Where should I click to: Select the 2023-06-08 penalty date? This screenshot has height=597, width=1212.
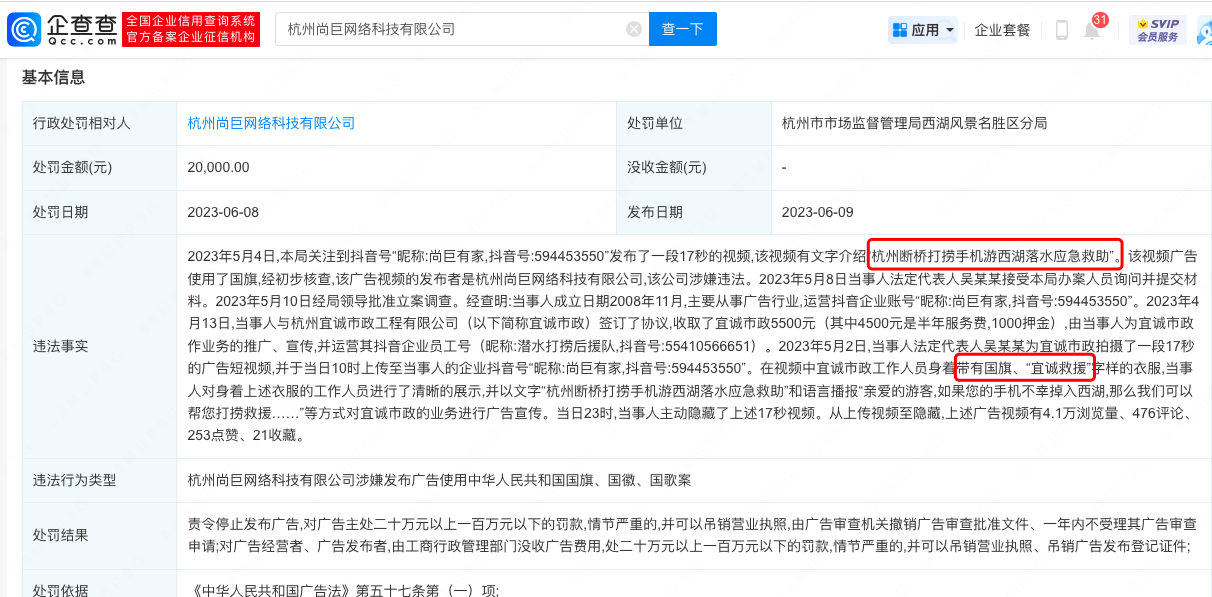223,212
